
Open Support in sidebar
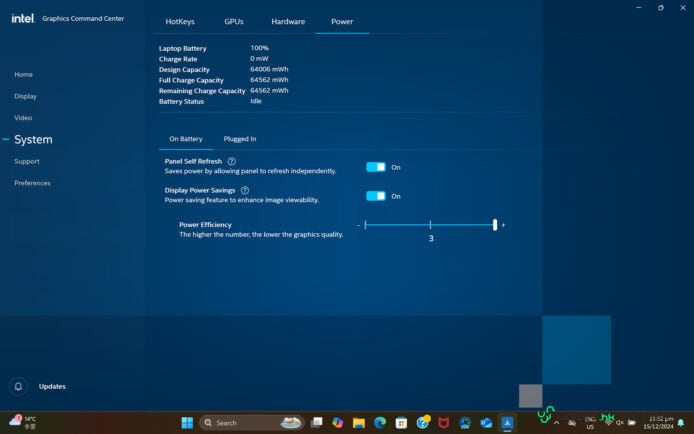click(x=27, y=161)
